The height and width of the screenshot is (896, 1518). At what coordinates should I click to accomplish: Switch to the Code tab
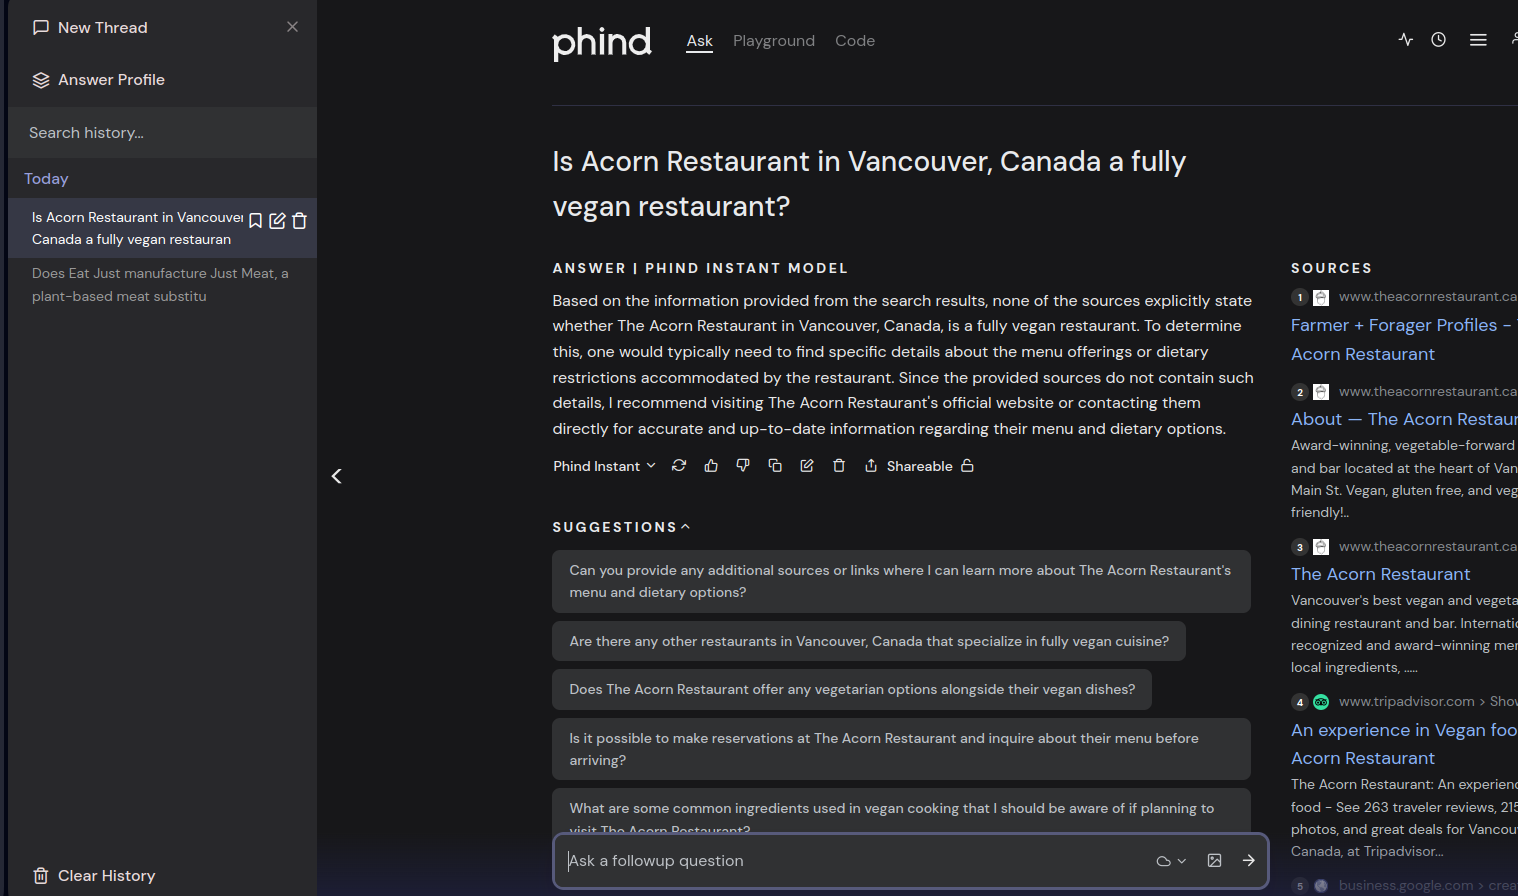855,41
